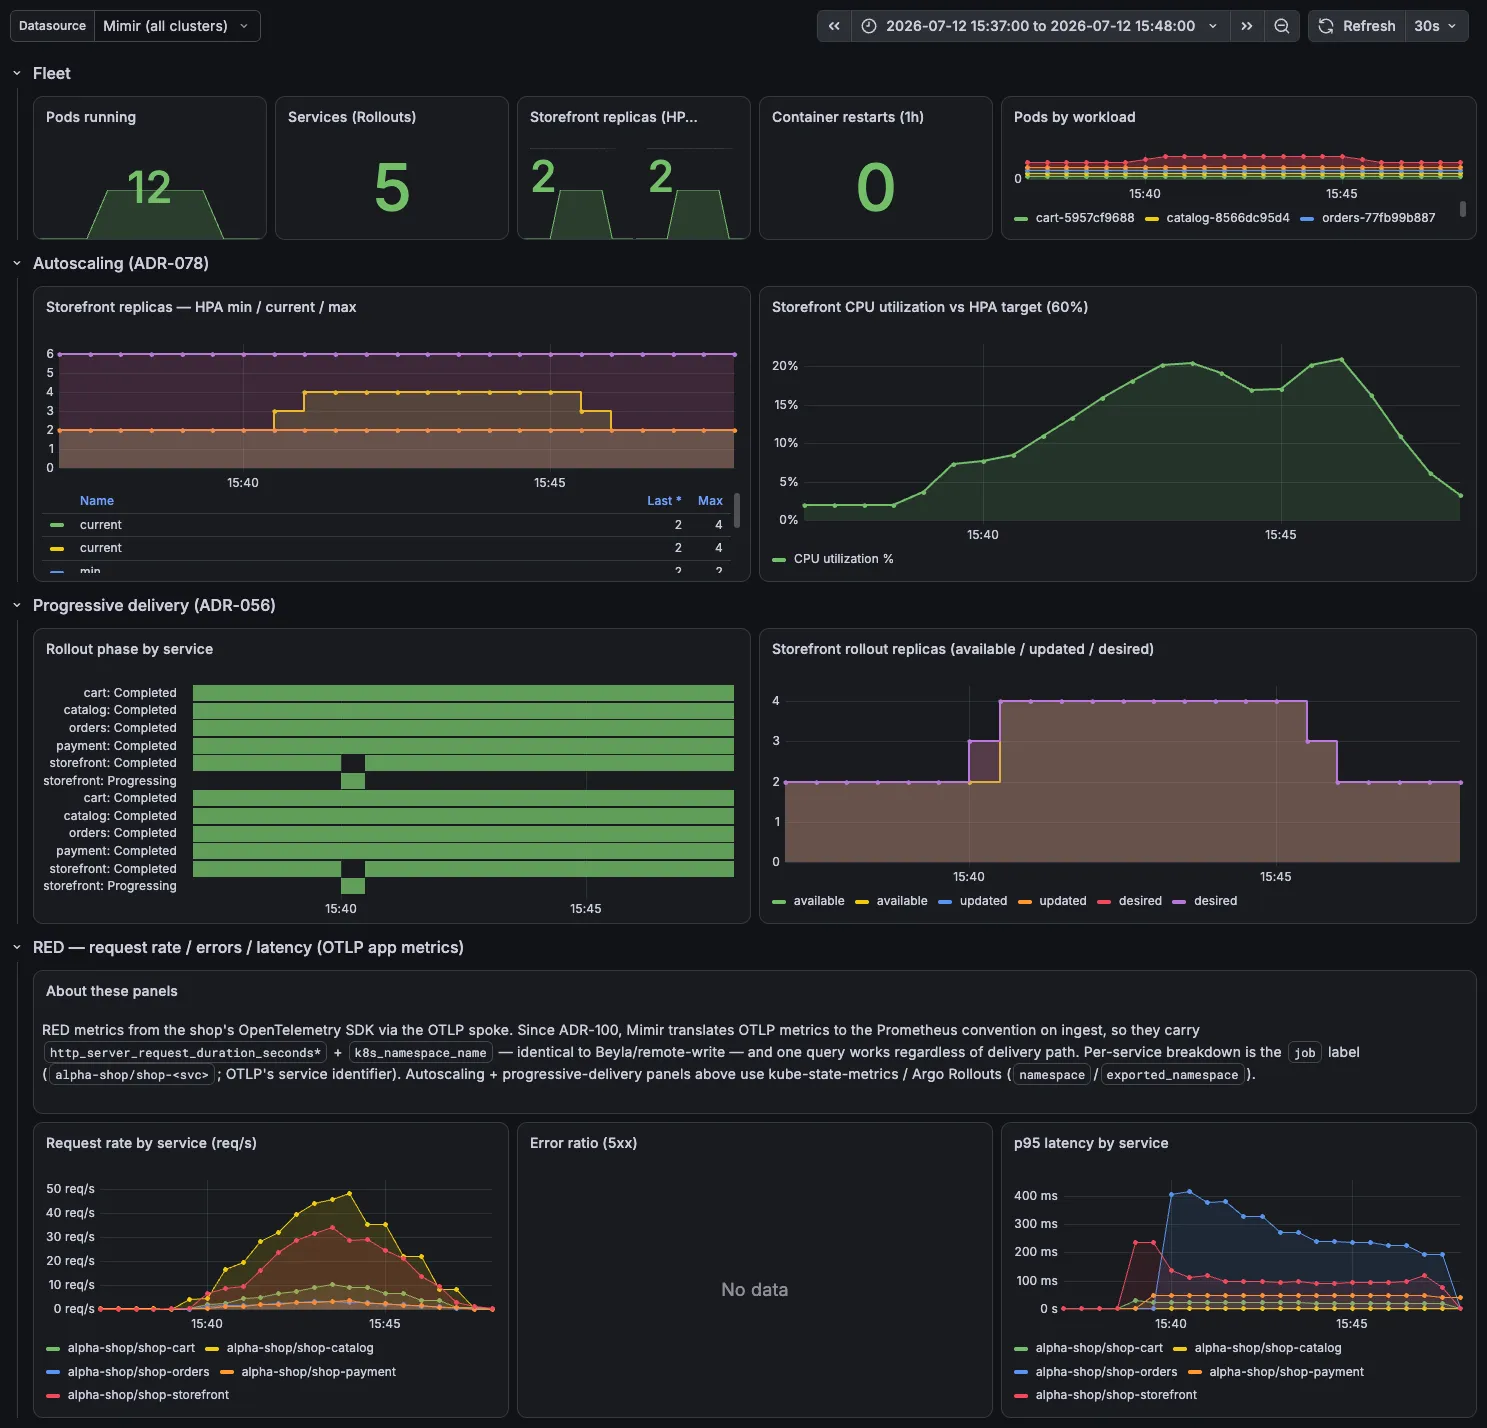
Task: Click the Refresh circular arrows icon
Action: [x=1326, y=26]
